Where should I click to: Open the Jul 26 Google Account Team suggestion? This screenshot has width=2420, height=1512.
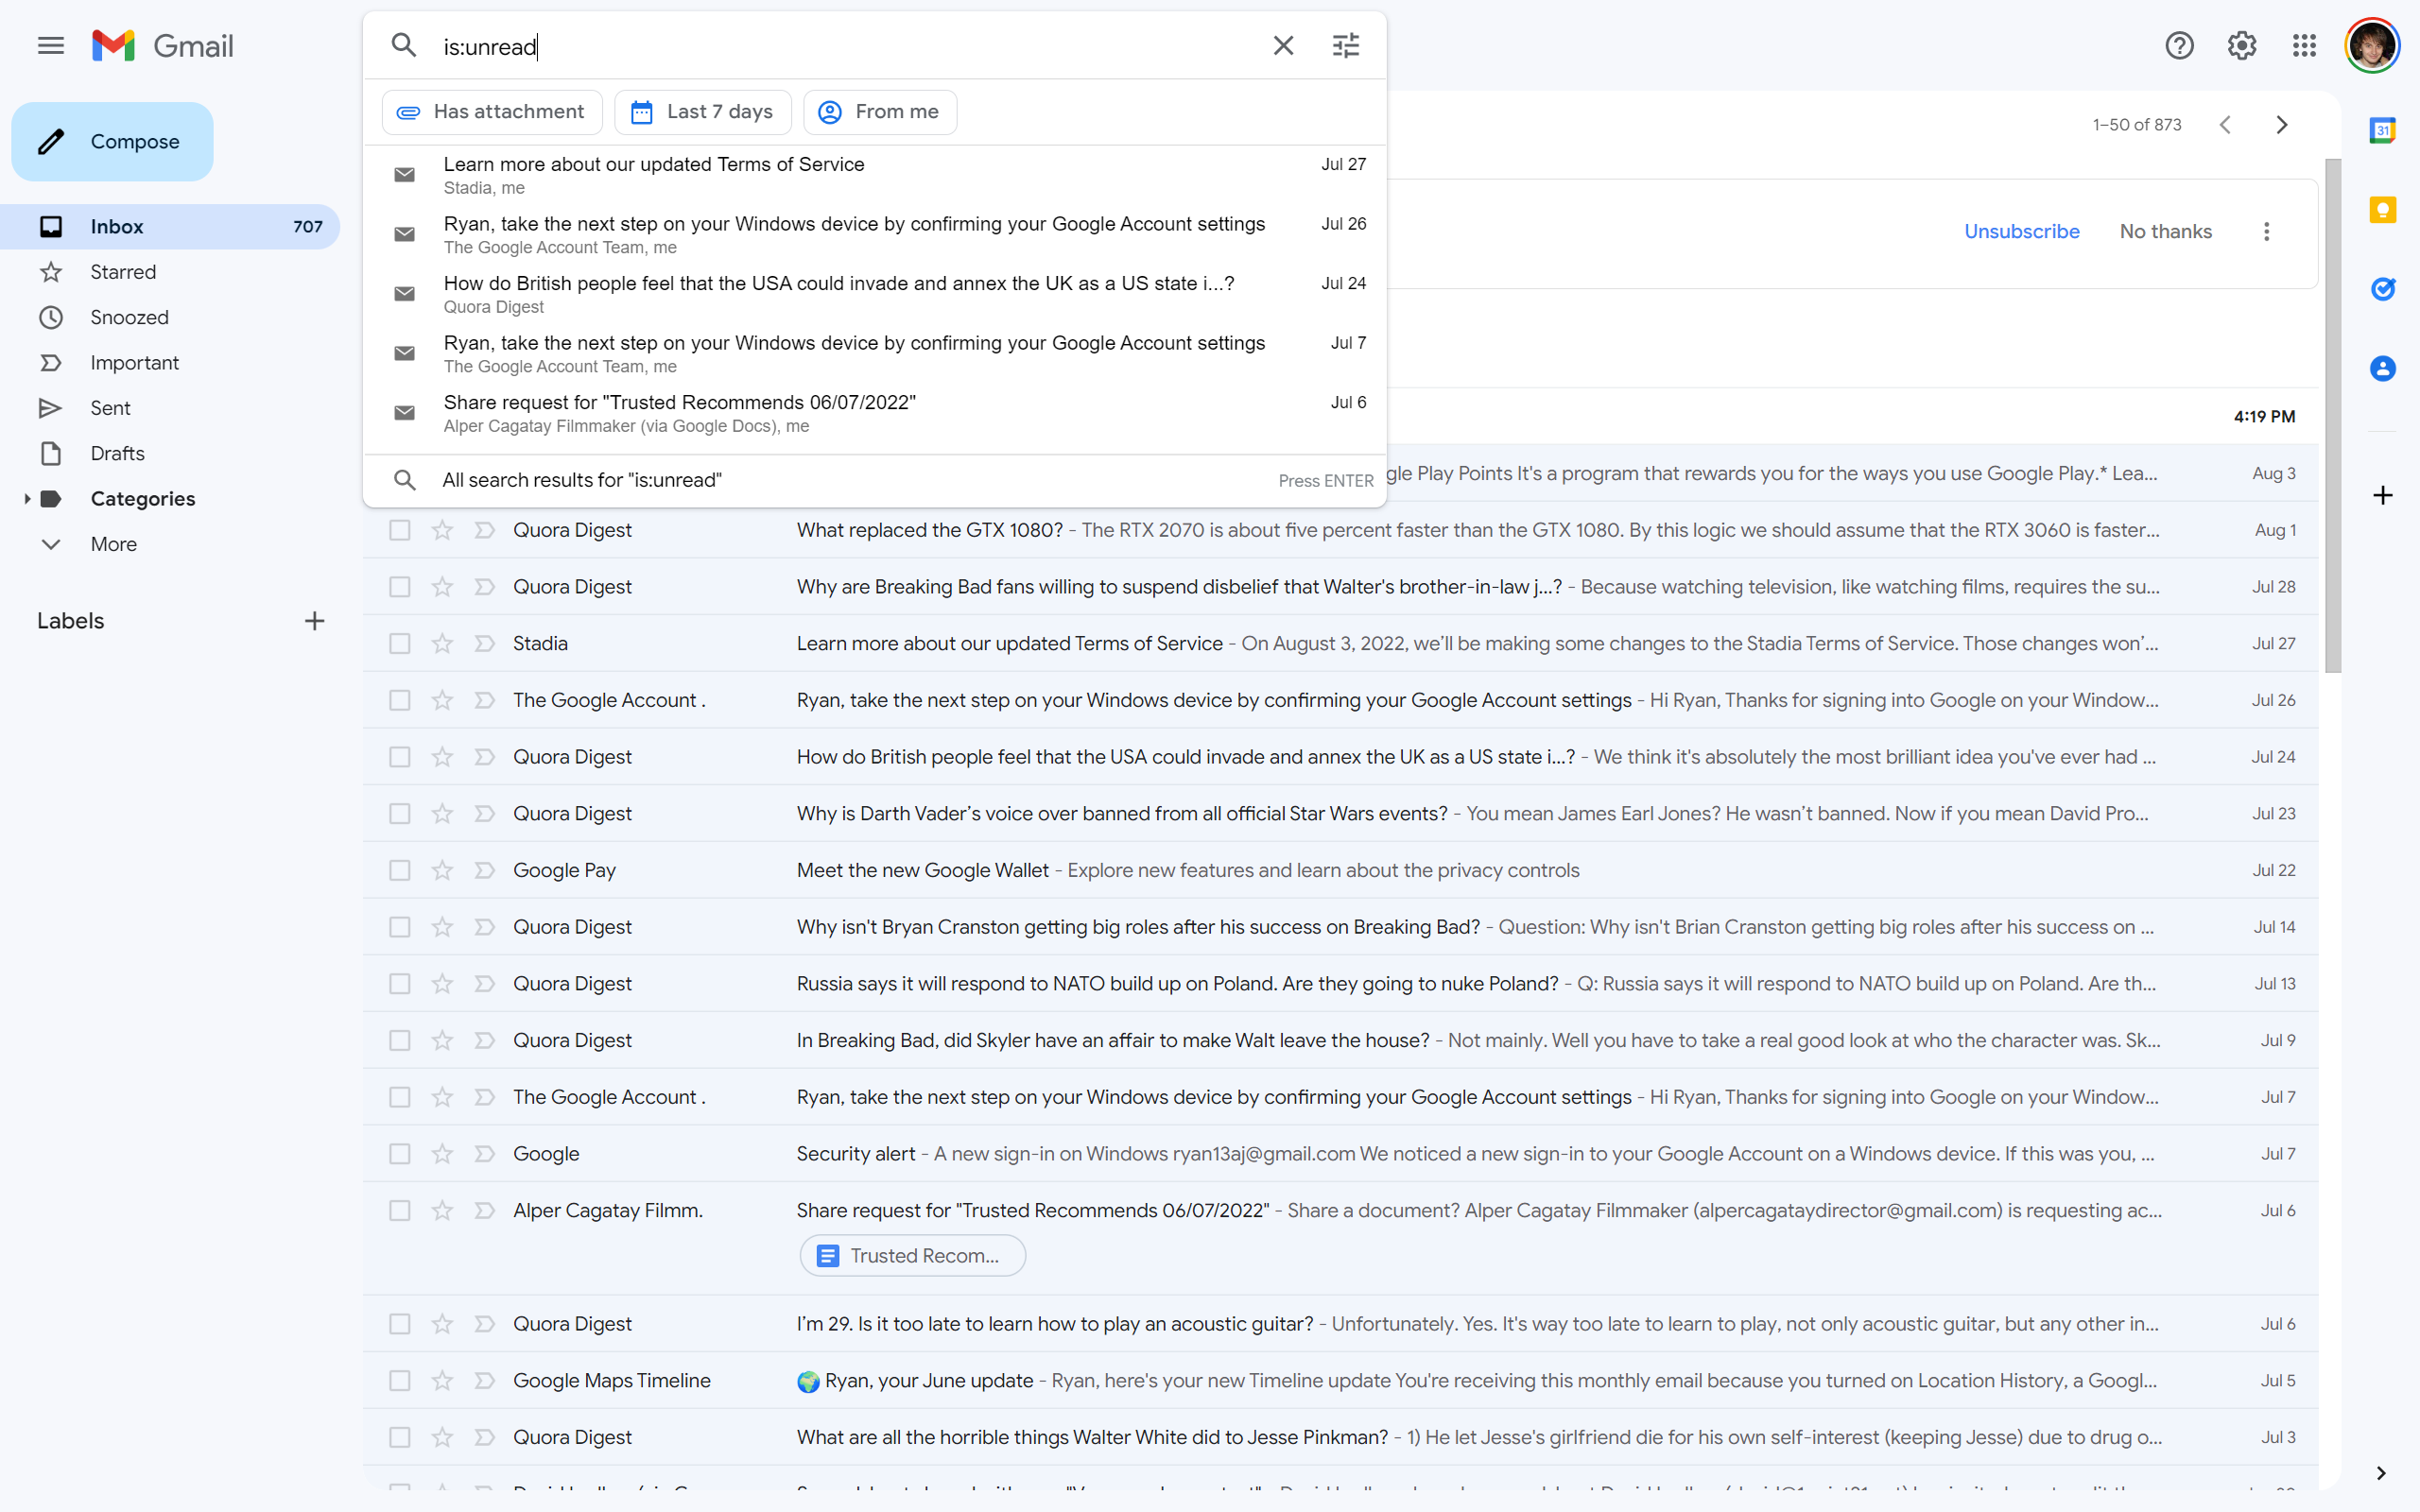coord(874,235)
